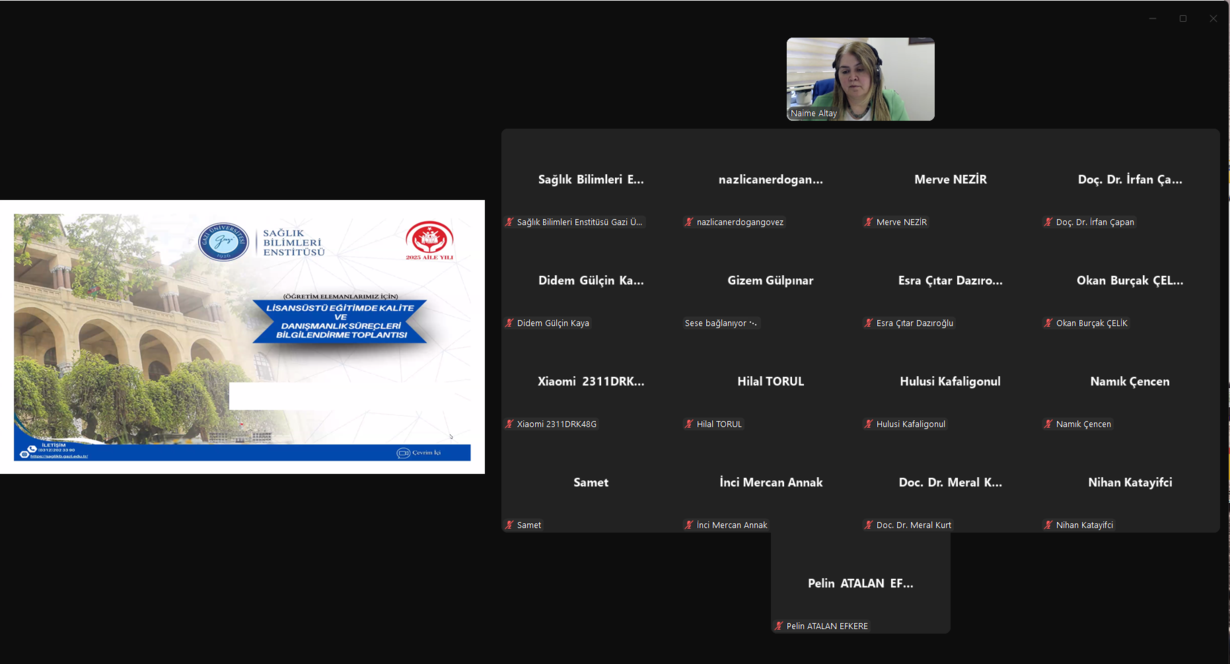1230x664 pixels.
Task: Click the muted mic icon beside Samet
Action: [509, 525]
